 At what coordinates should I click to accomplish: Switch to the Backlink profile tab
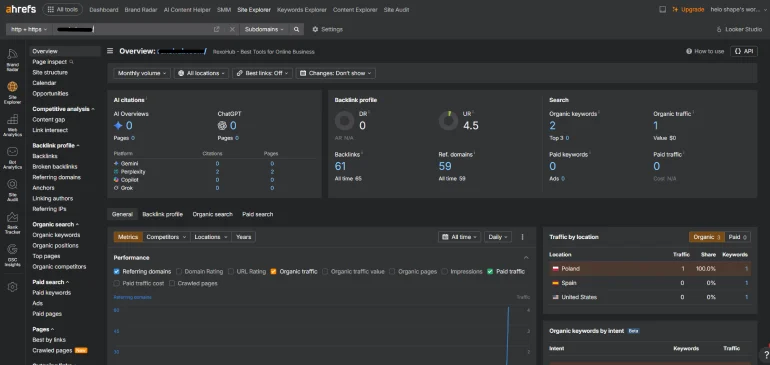tap(163, 214)
